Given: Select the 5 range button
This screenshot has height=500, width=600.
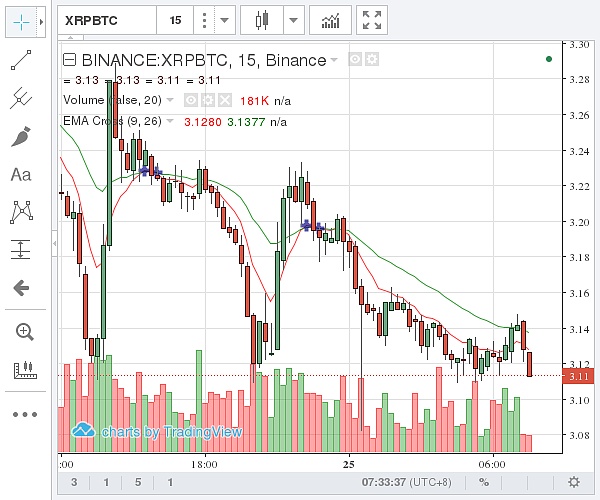Looking at the screenshot, I should point(138,482).
